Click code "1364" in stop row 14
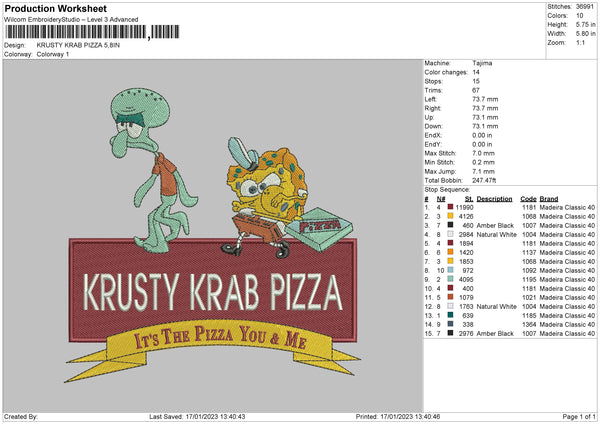The height and width of the screenshot is (424, 600). pos(529,324)
